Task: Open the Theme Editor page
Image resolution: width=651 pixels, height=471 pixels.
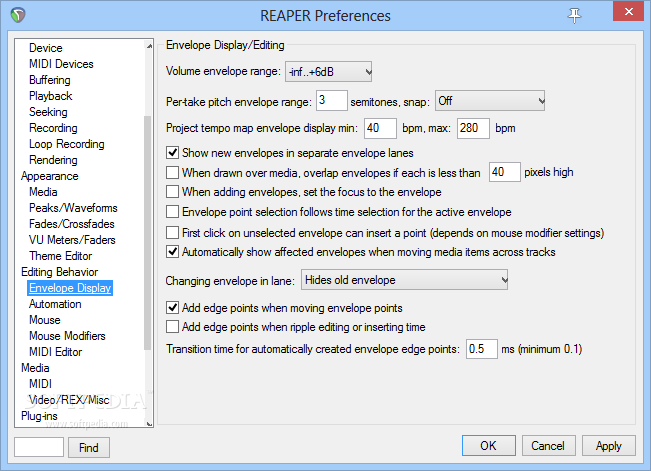Action: (x=61, y=256)
